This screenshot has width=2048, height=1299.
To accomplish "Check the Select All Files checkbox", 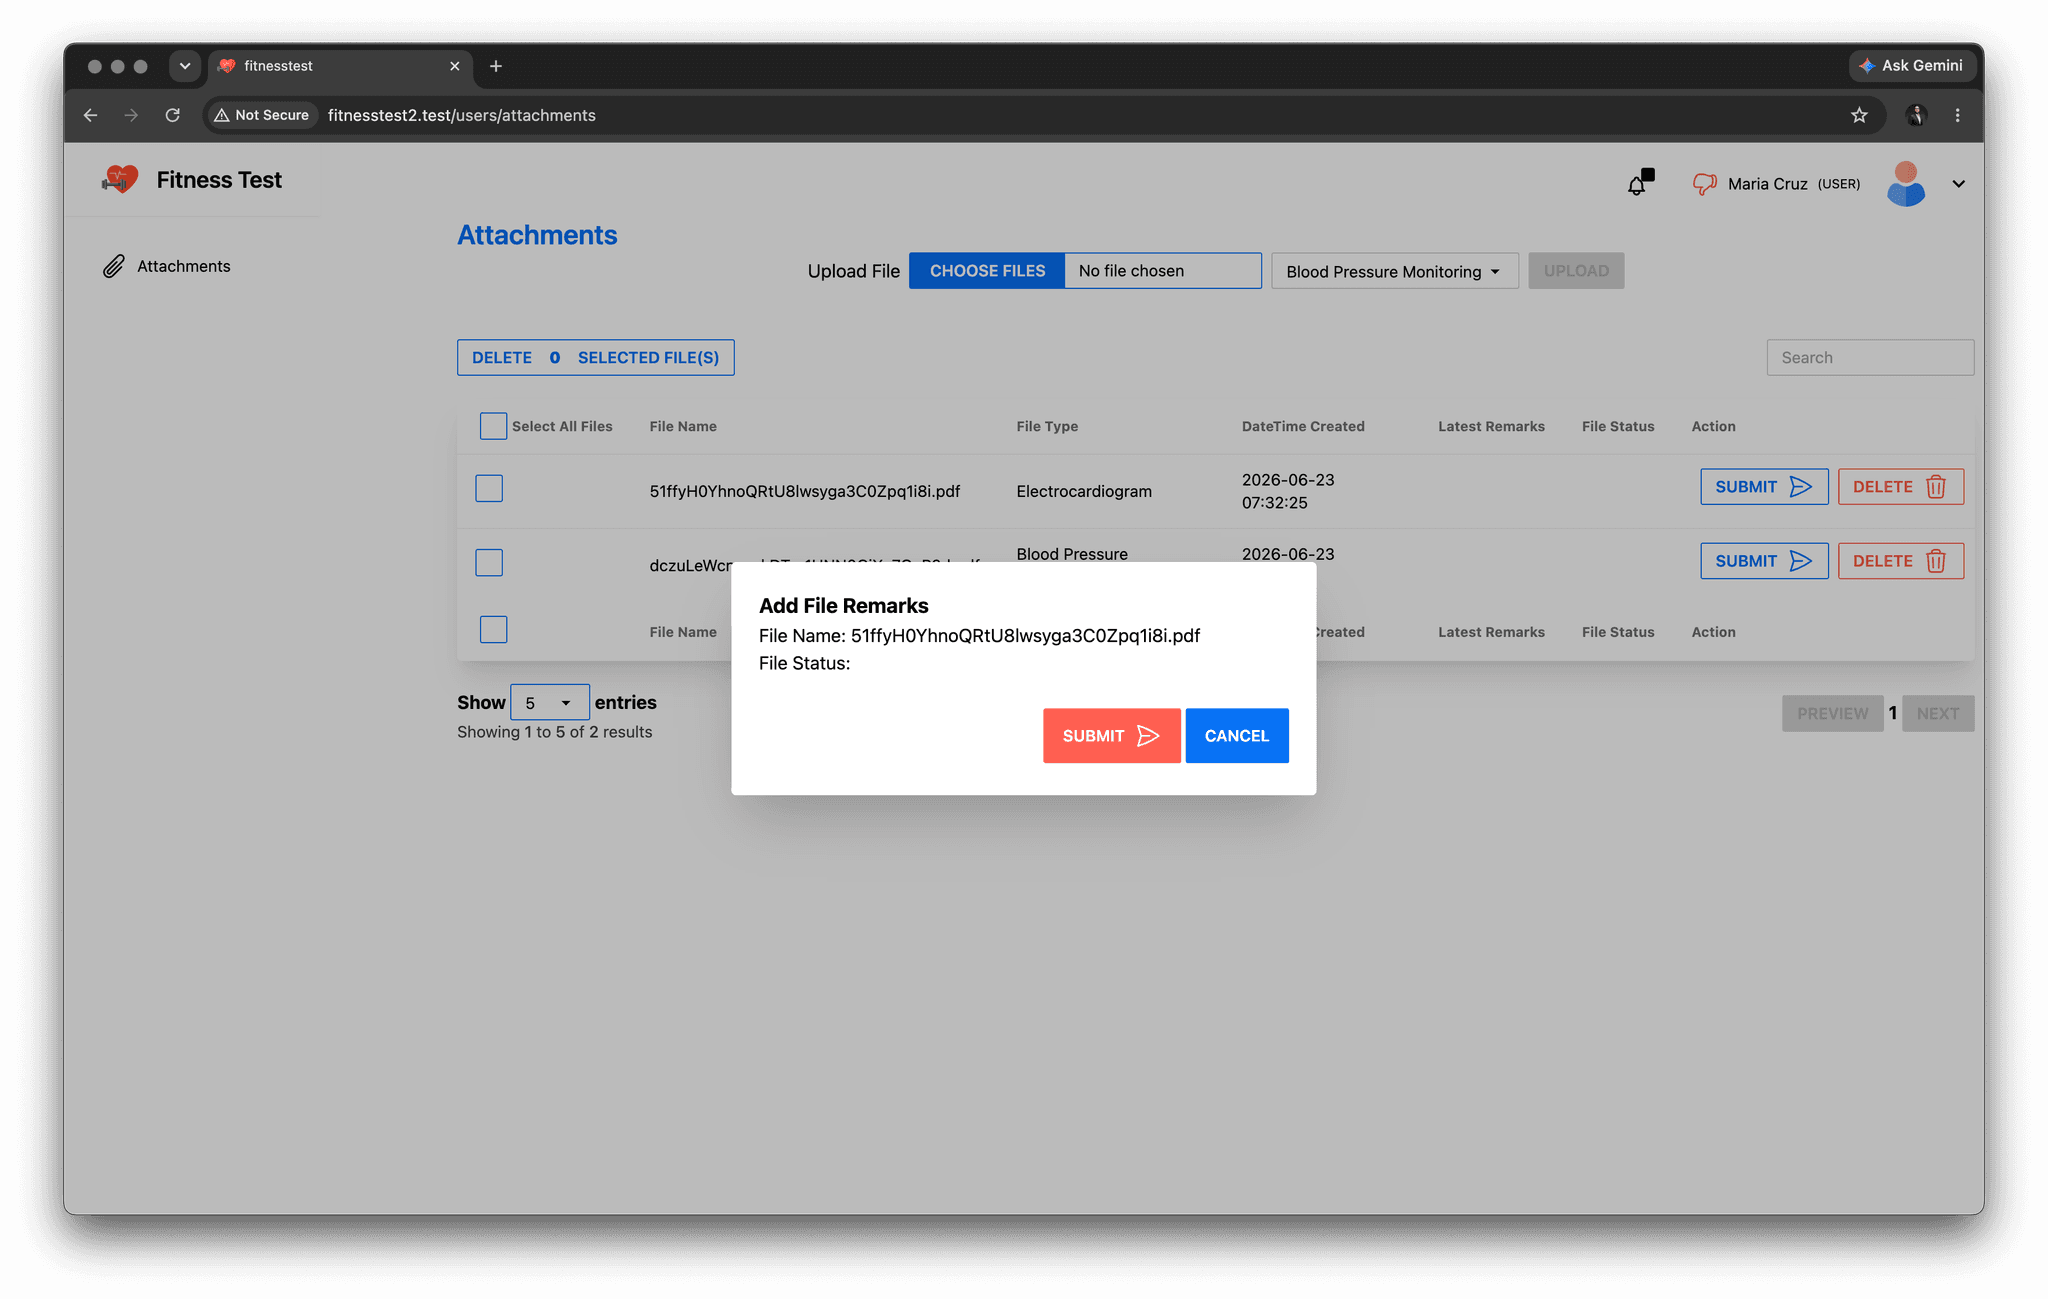I will pos(493,426).
